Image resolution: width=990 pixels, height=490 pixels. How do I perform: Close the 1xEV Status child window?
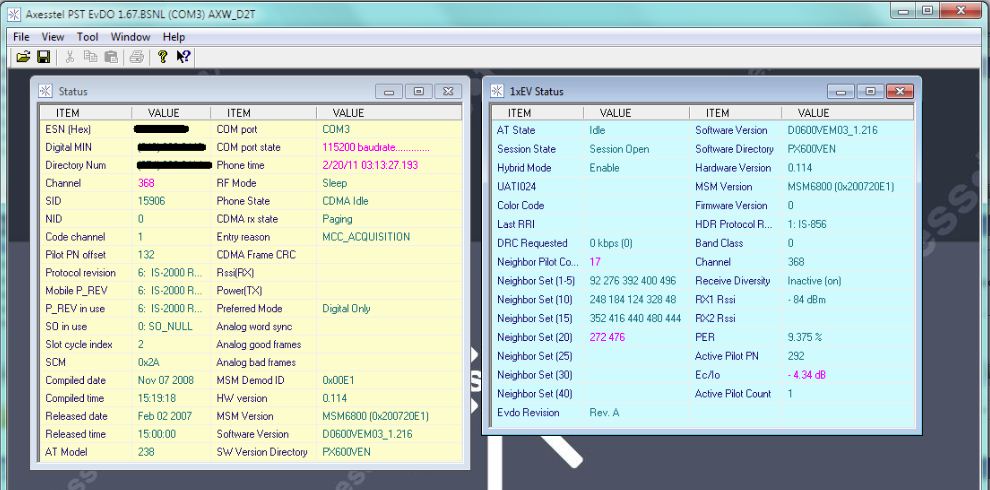(x=899, y=92)
